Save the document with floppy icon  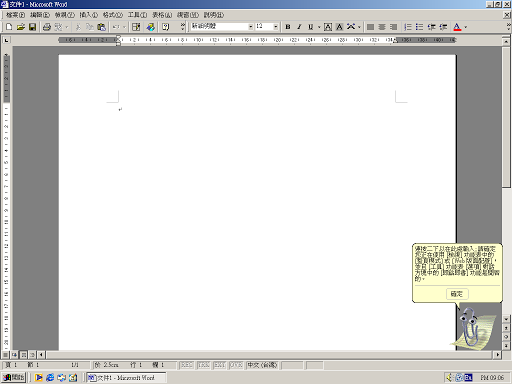tap(32, 27)
